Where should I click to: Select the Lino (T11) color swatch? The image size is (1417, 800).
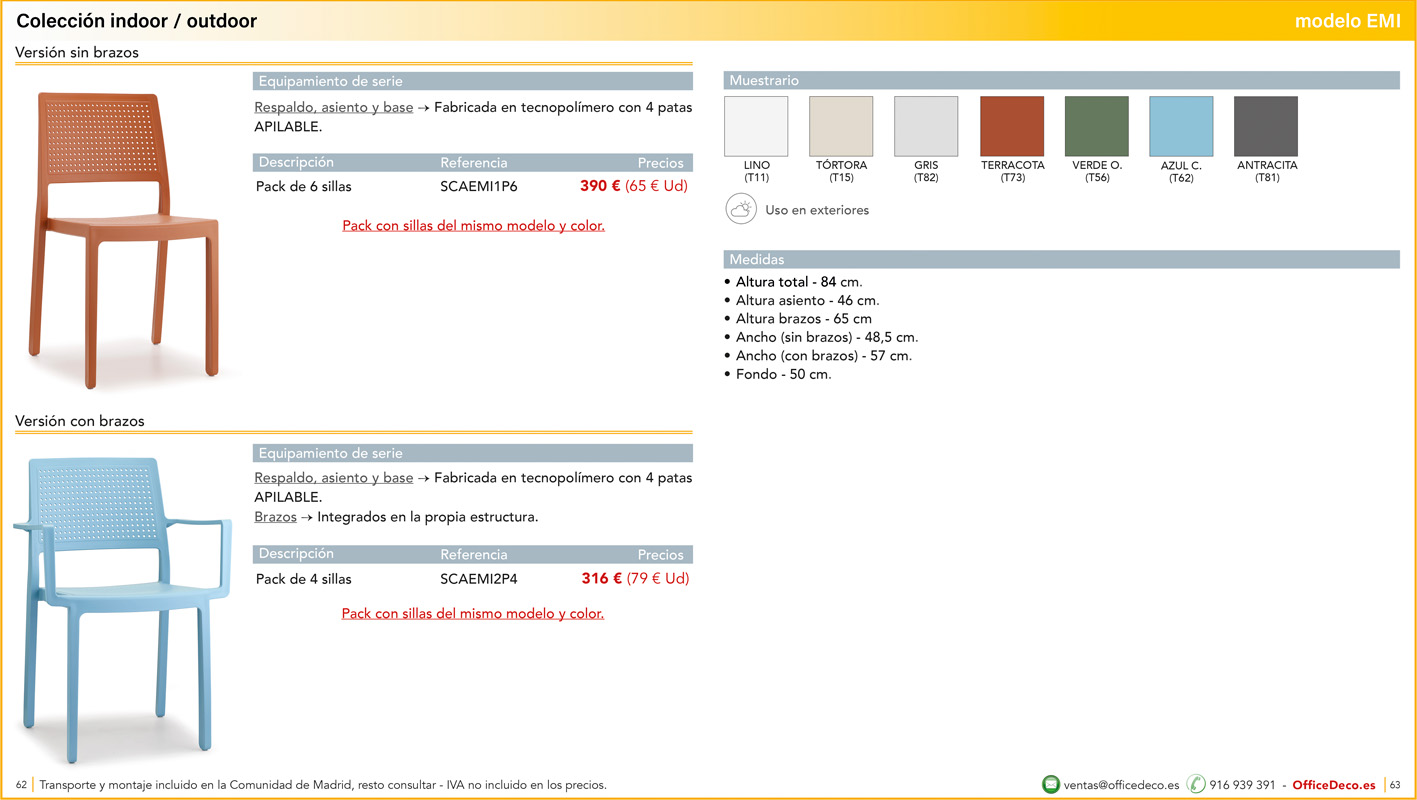click(x=756, y=127)
